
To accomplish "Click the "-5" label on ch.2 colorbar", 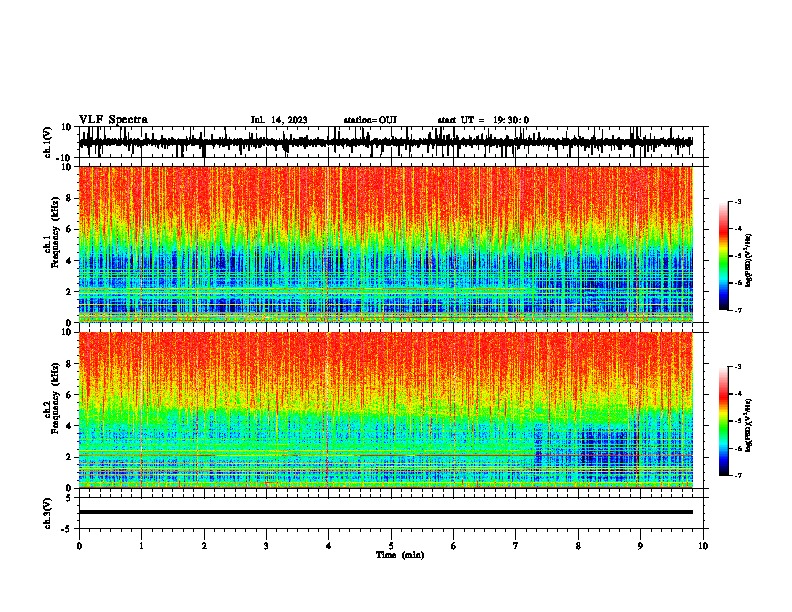I will (x=737, y=421).
